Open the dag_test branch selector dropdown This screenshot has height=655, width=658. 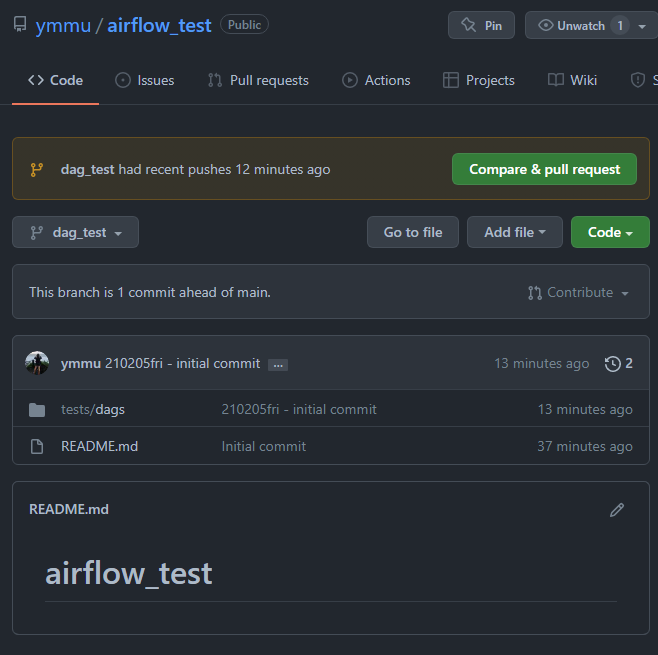(76, 232)
